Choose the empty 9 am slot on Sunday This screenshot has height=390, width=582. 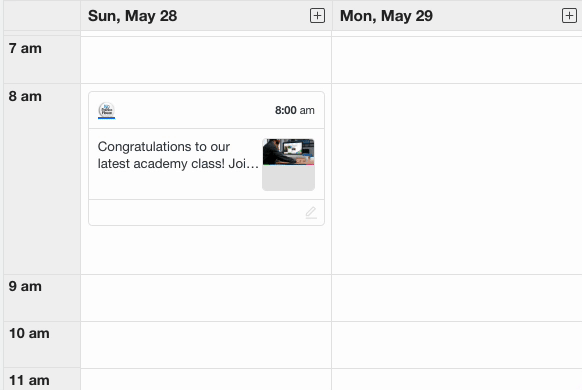206,298
